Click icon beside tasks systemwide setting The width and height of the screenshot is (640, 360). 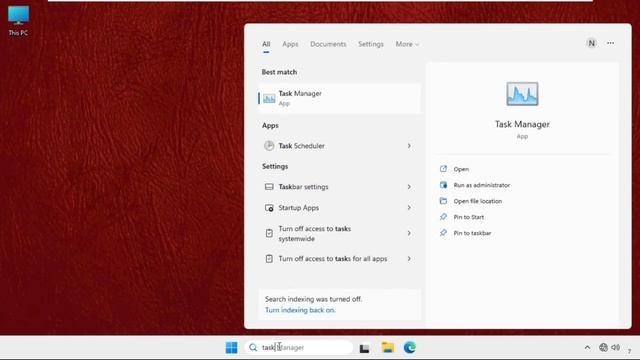pos(269,233)
